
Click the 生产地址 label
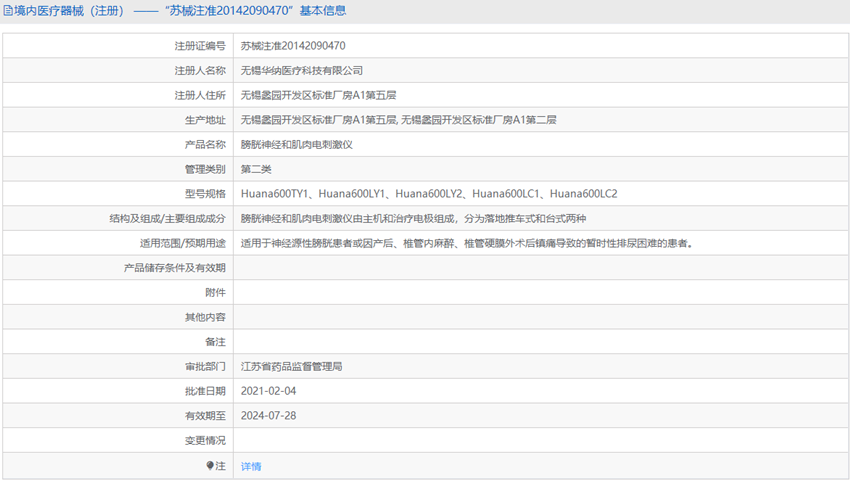(x=205, y=120)
